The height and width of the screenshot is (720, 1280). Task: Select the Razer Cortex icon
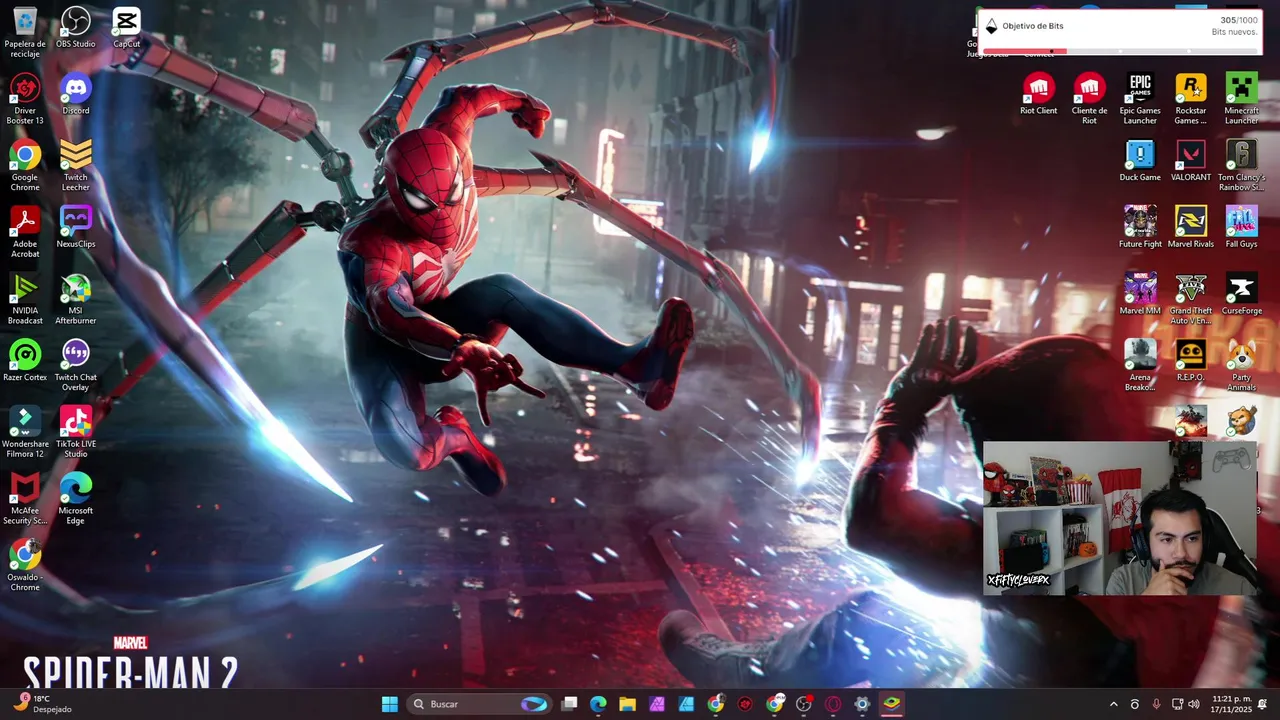(25, 361)
